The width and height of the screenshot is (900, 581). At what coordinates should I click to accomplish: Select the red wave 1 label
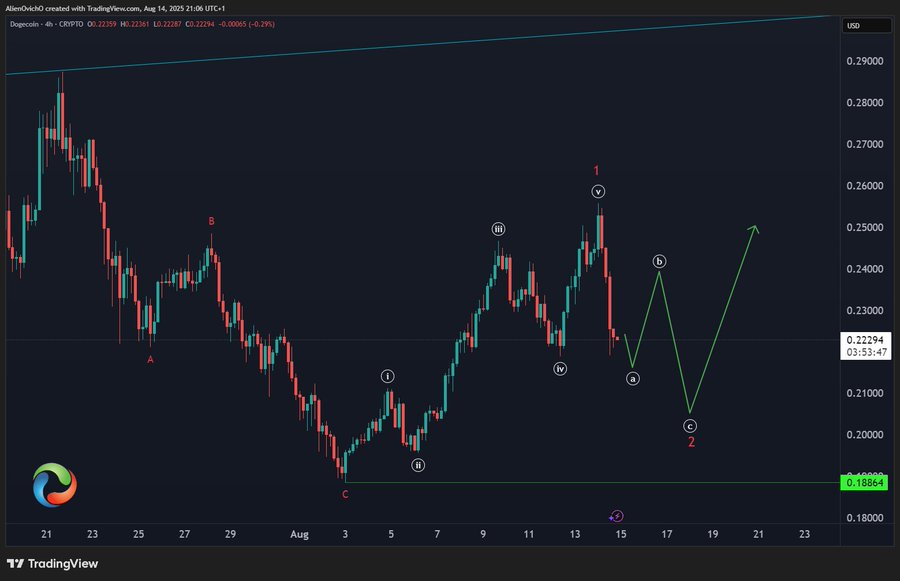596,171
